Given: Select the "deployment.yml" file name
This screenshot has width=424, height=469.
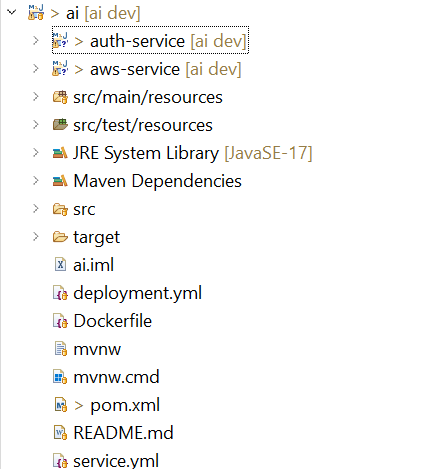Looking at the screenshot, I should 137,293.
